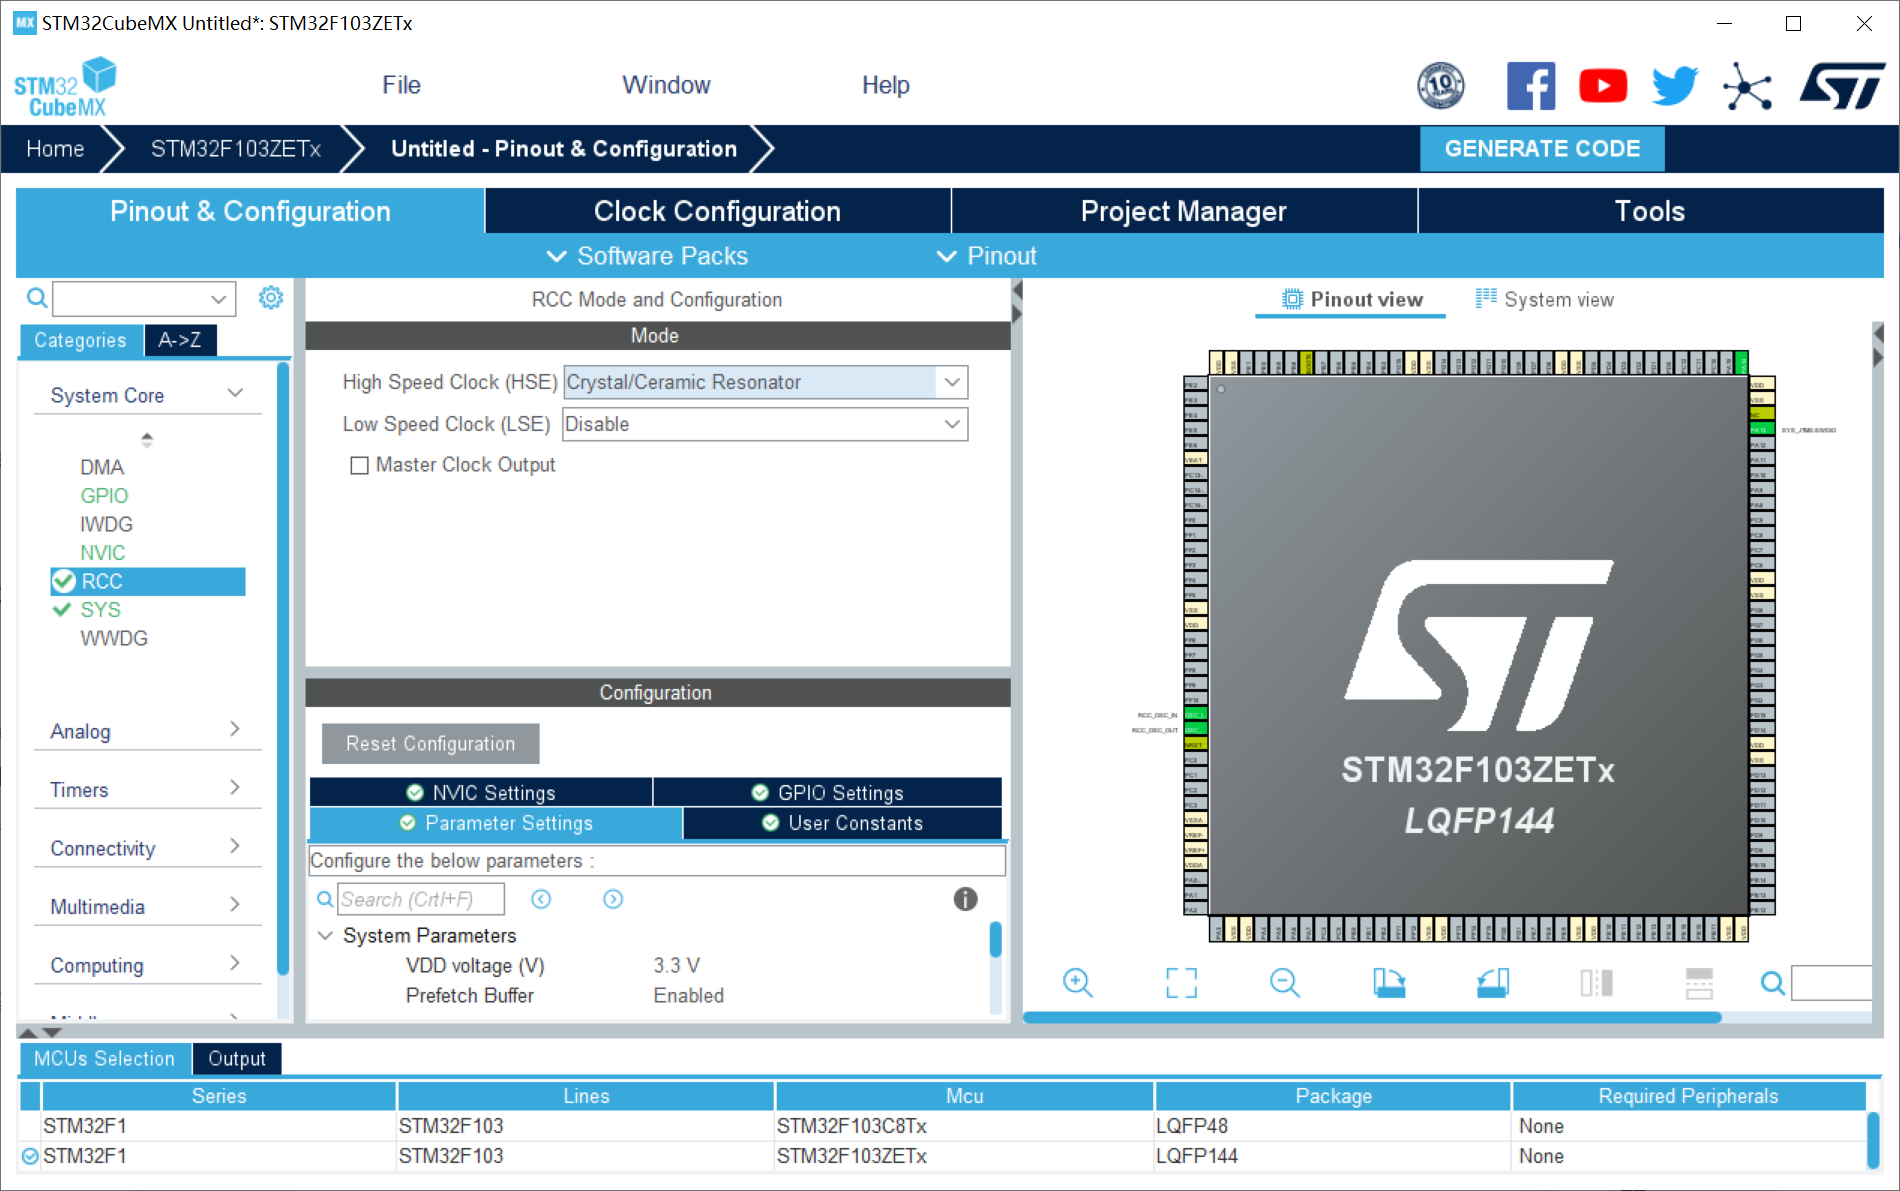Open the File menu

[x=401, y=85]
